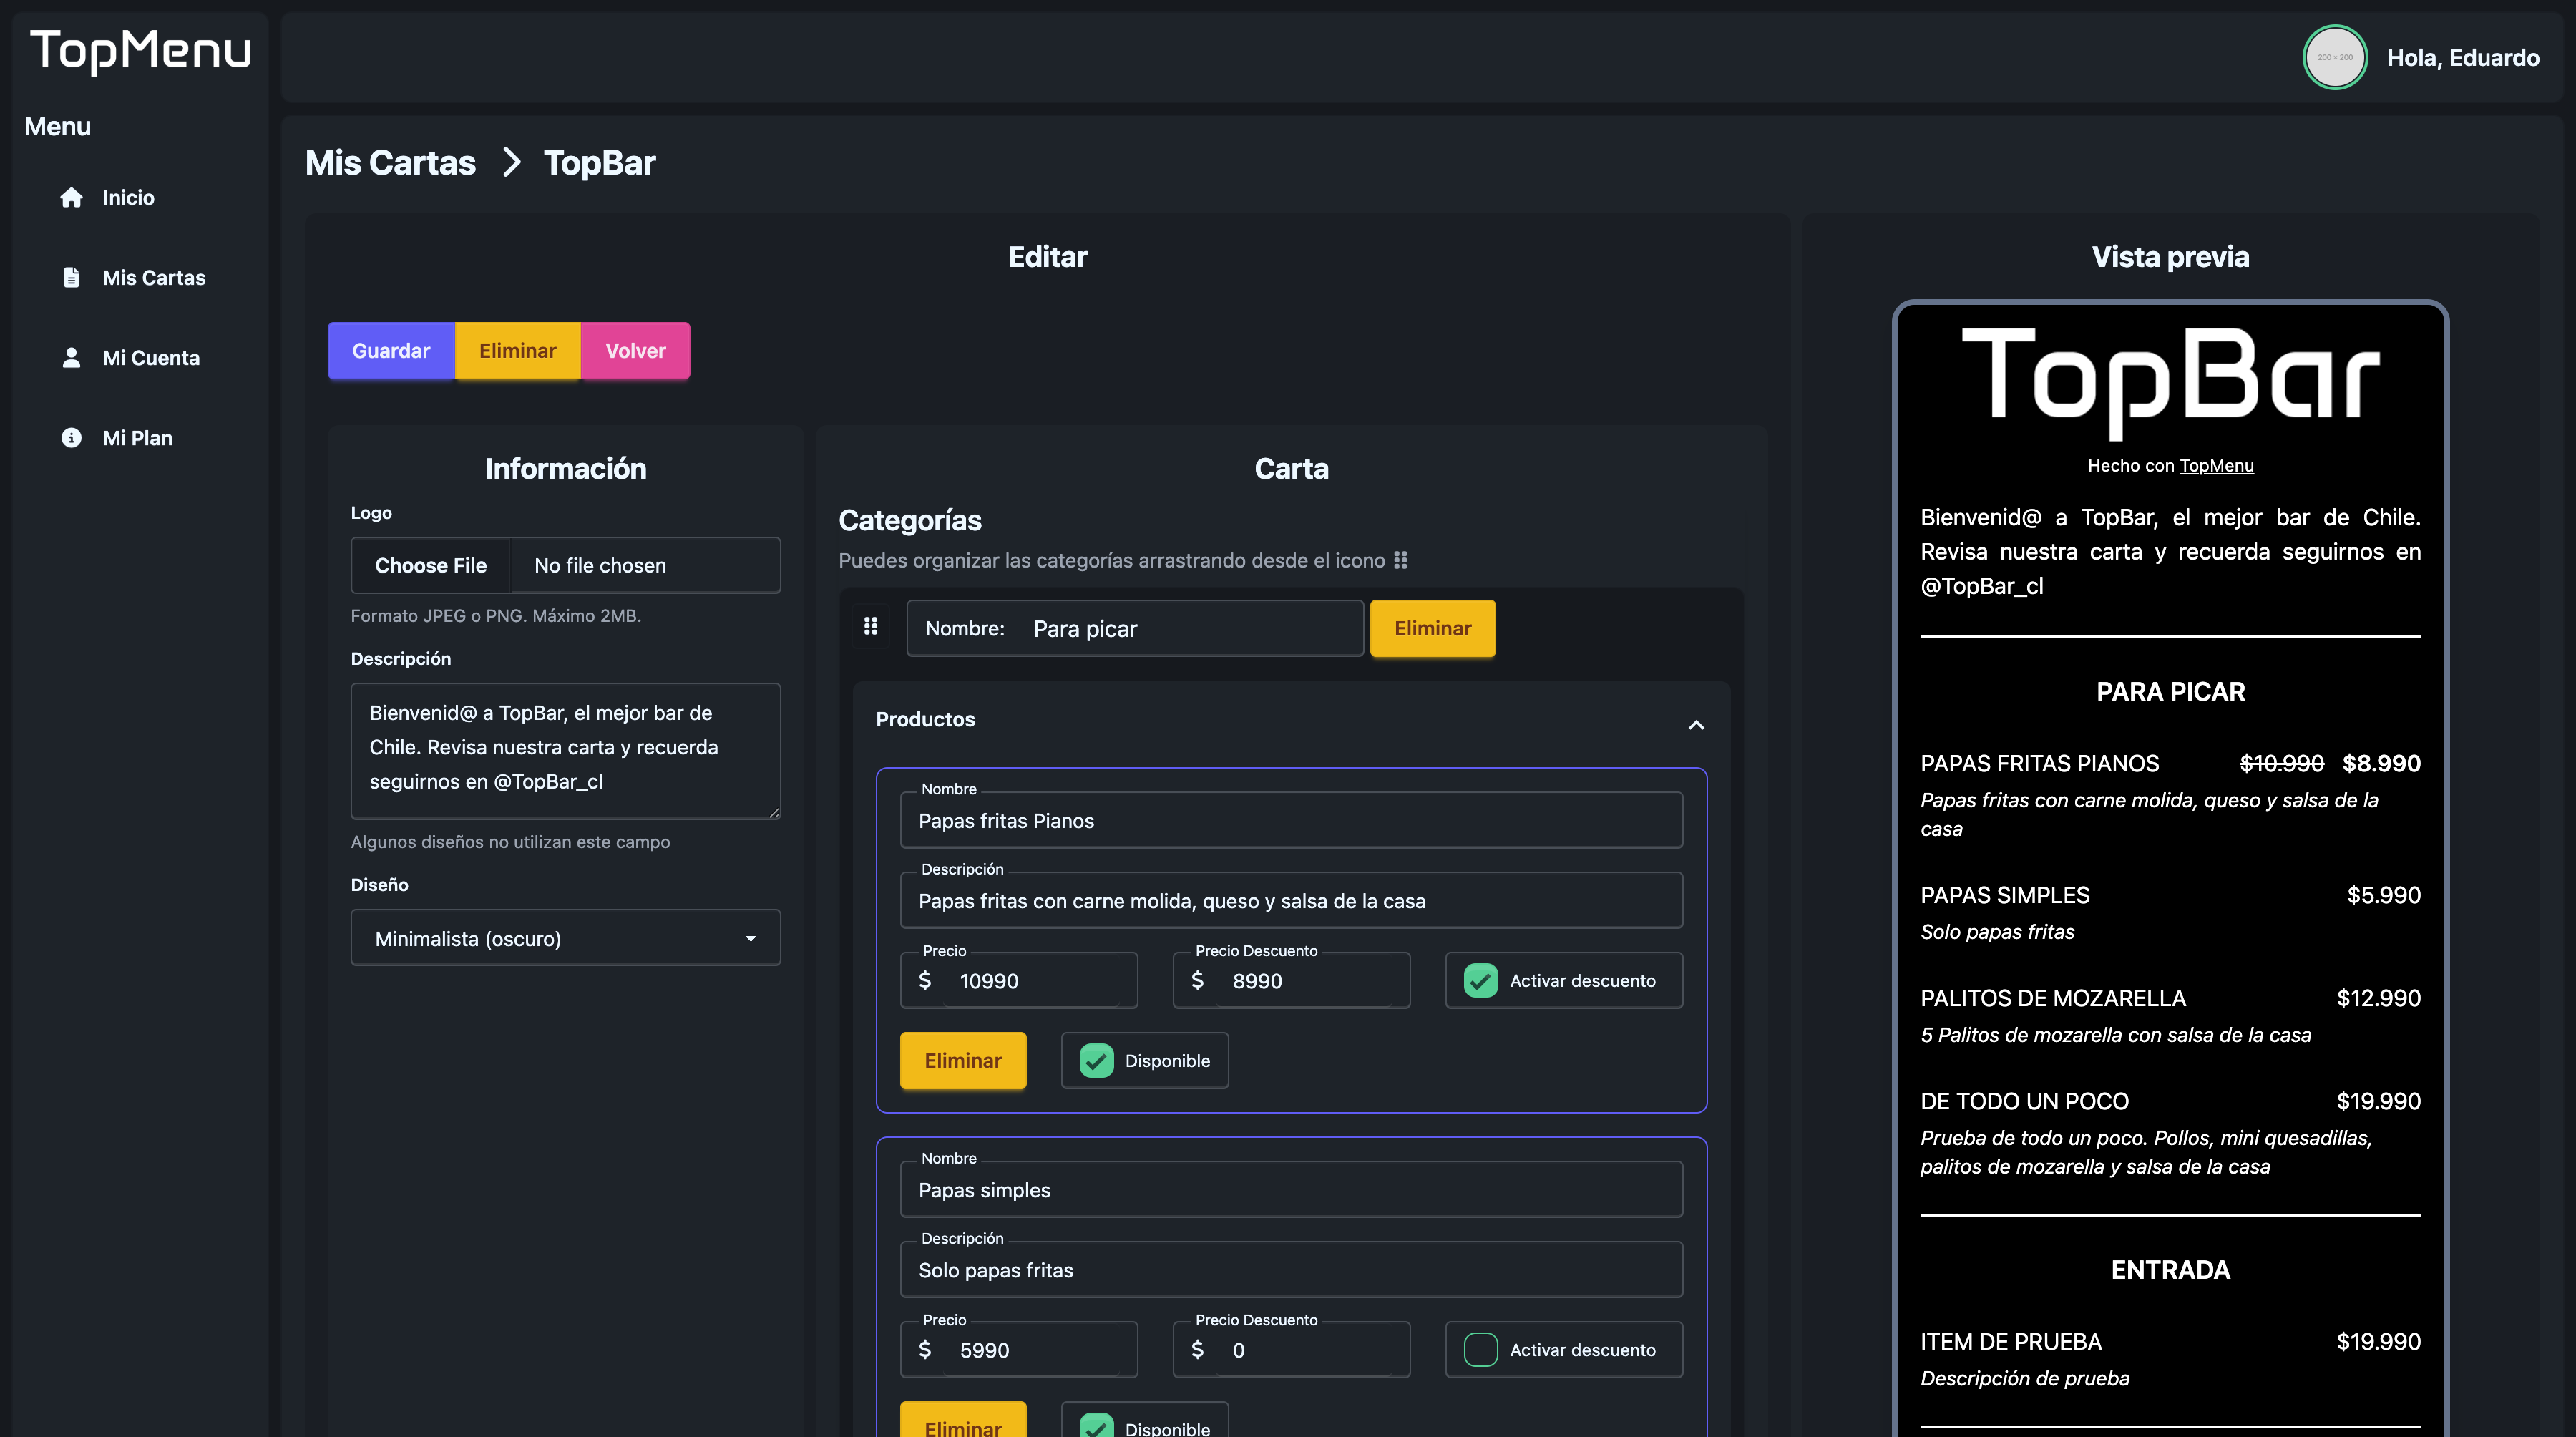The width and height of the screenshot is (2576, 1437).
Task: Click the user avatar next to Hola, Eduardo
Action: pos(2334,57)
